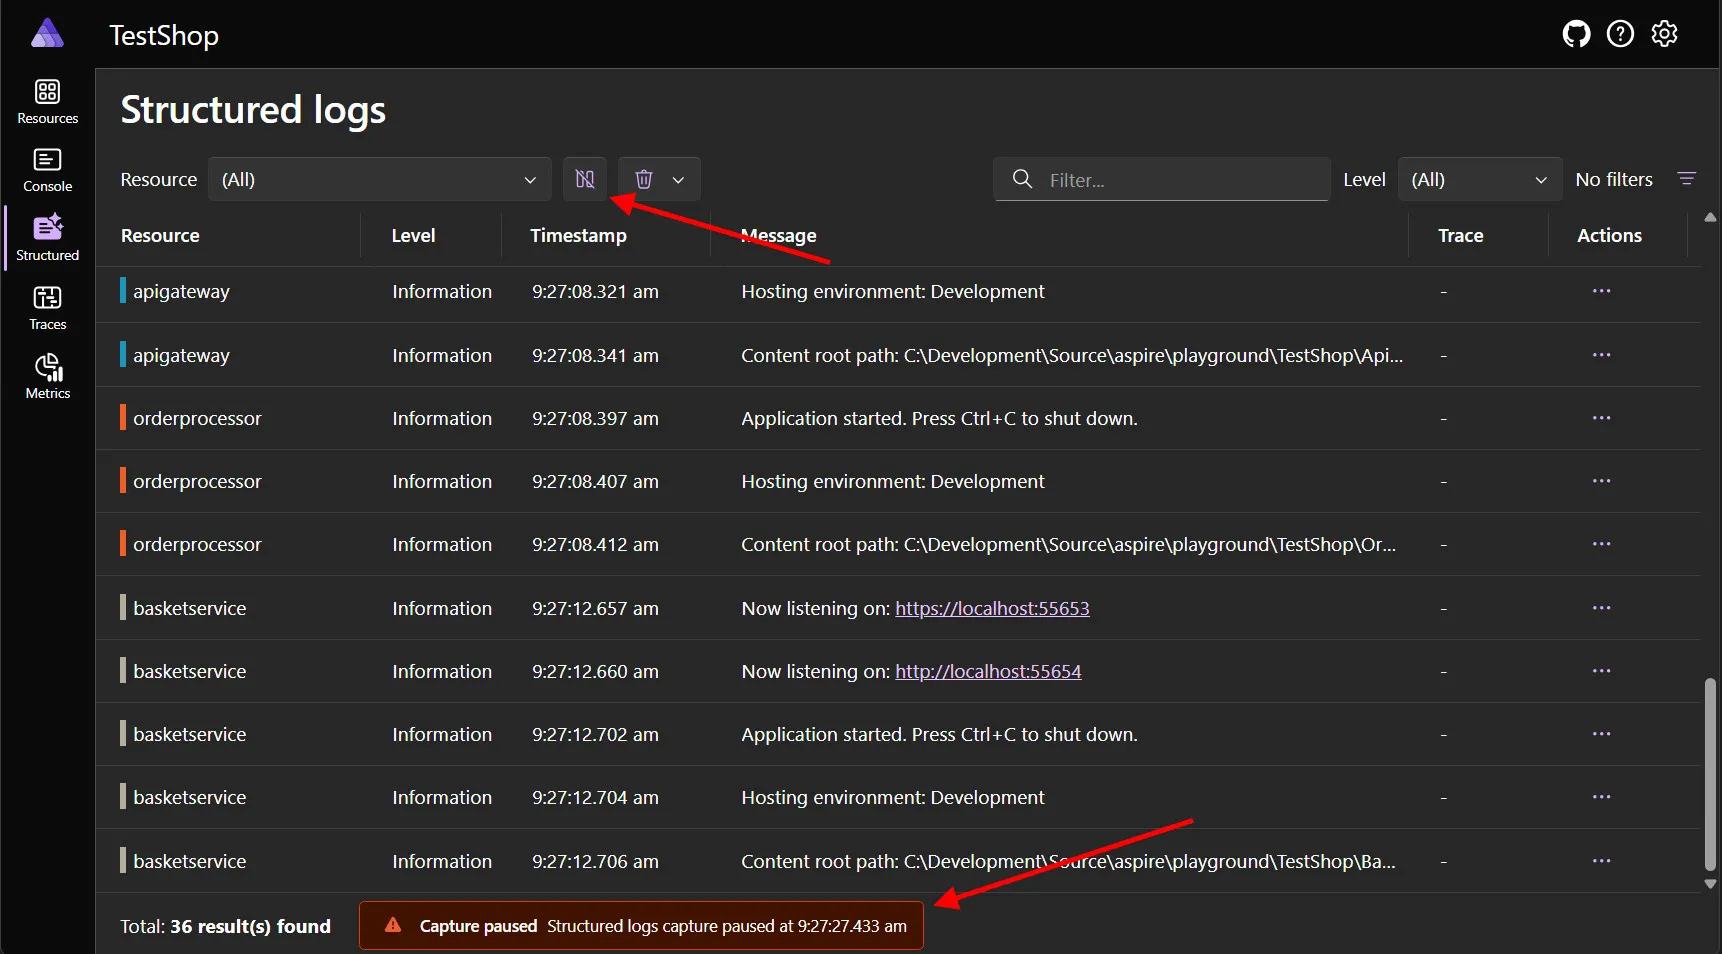Image resolution: width=1722 pixels, height=954 pixels.
Task: Clear logs using the trash can icon
Action: [644, 180]
